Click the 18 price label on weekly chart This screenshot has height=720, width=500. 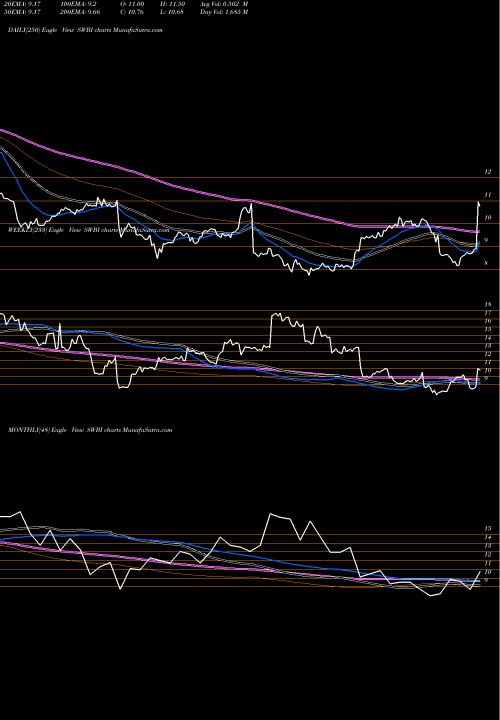tap(488, 304)
